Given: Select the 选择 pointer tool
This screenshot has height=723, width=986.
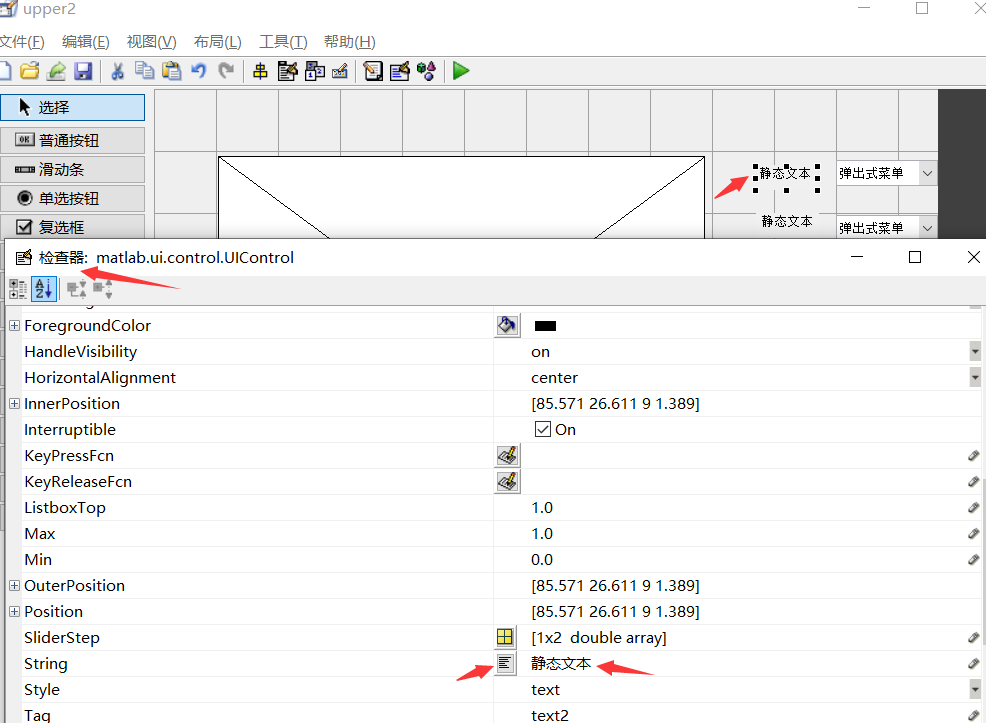Looking at the screenshot, I should 72,108.
